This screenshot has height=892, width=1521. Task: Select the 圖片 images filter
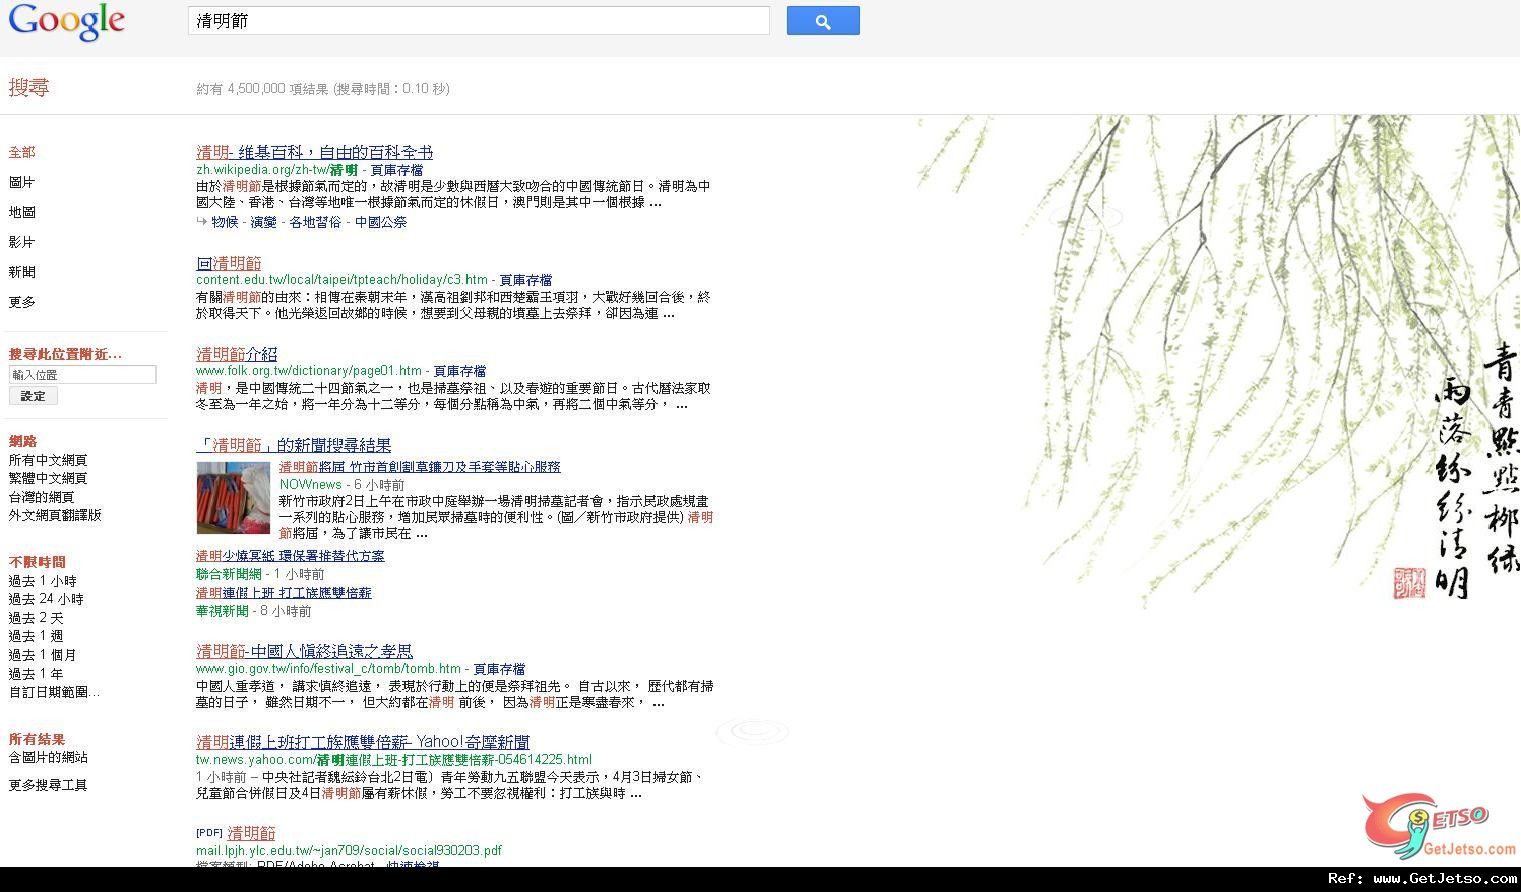tap(22, 182)
